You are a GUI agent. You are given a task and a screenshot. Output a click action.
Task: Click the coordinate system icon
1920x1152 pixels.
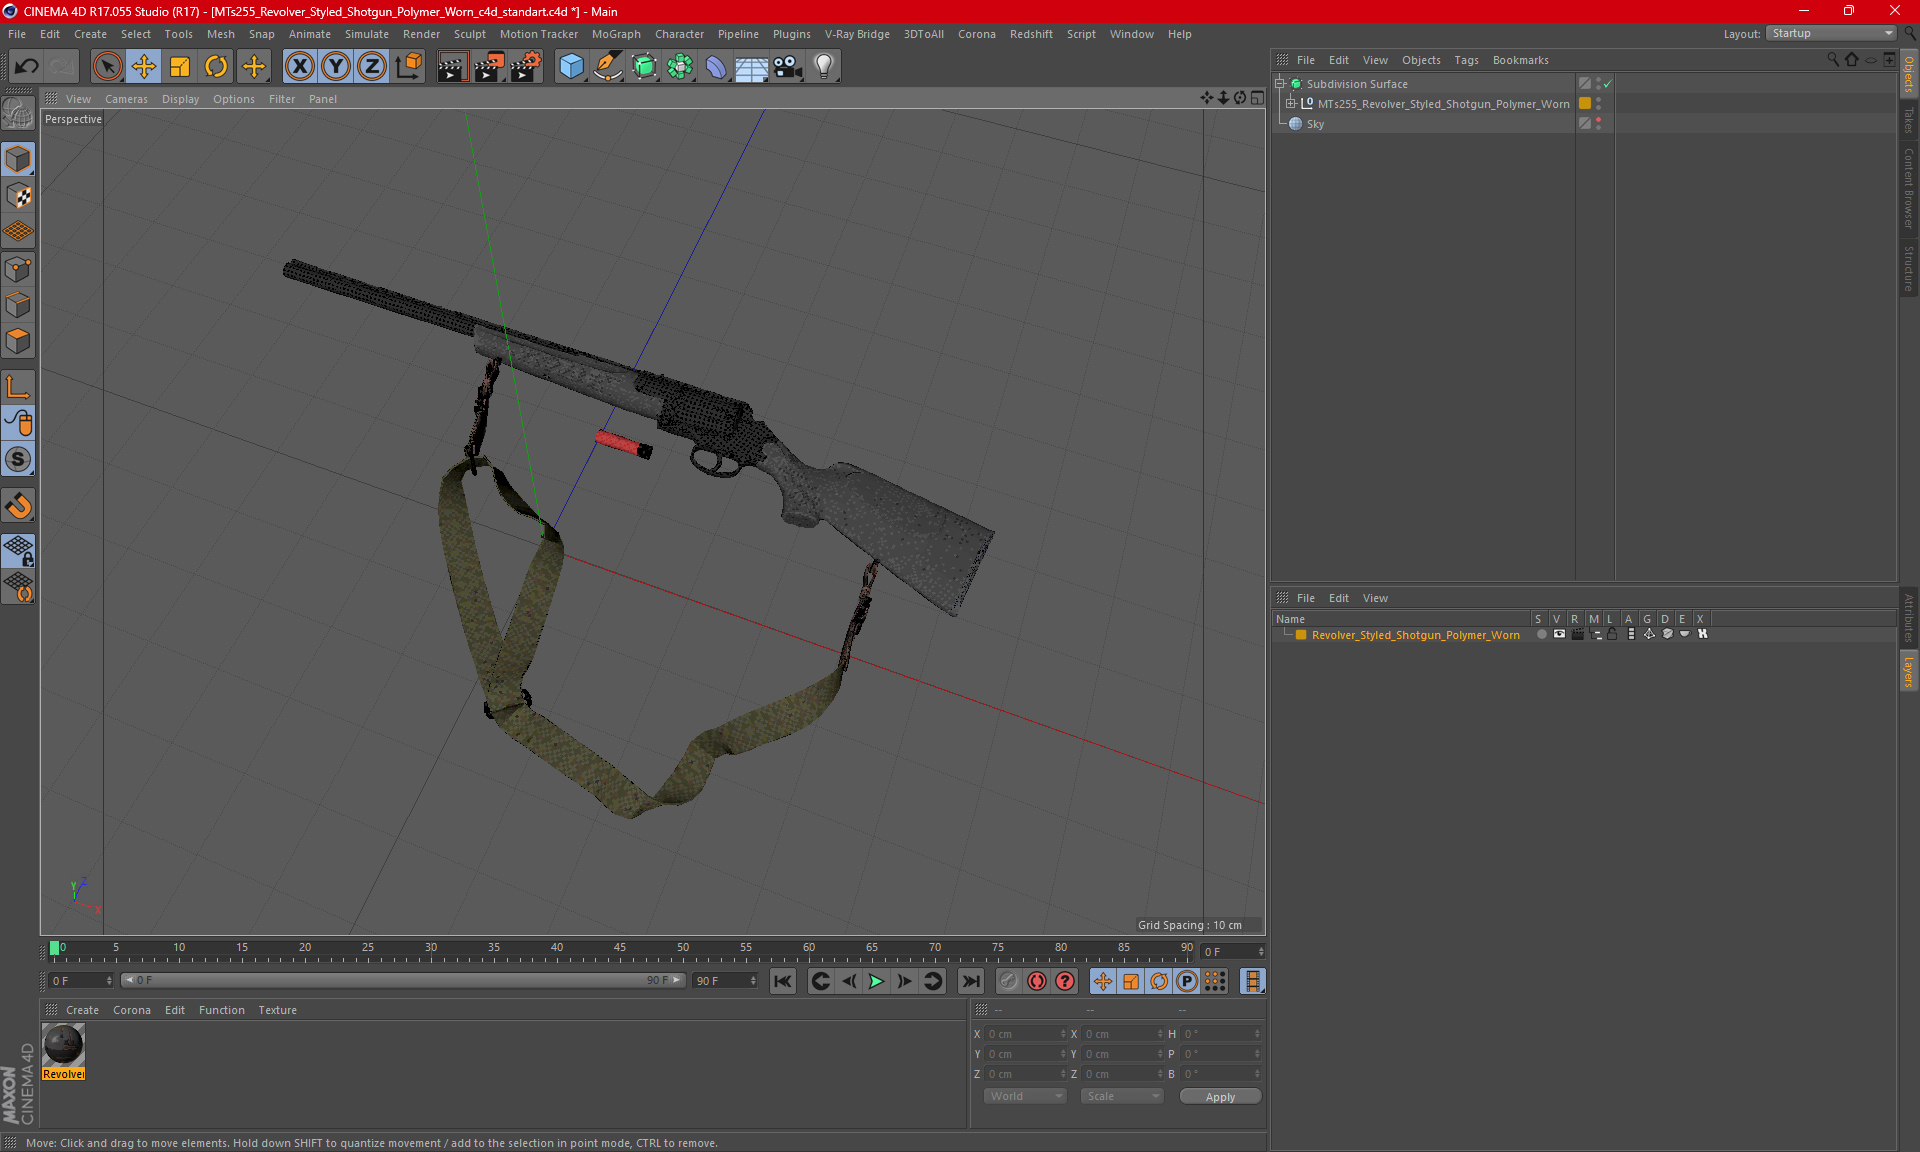(408, 67)
